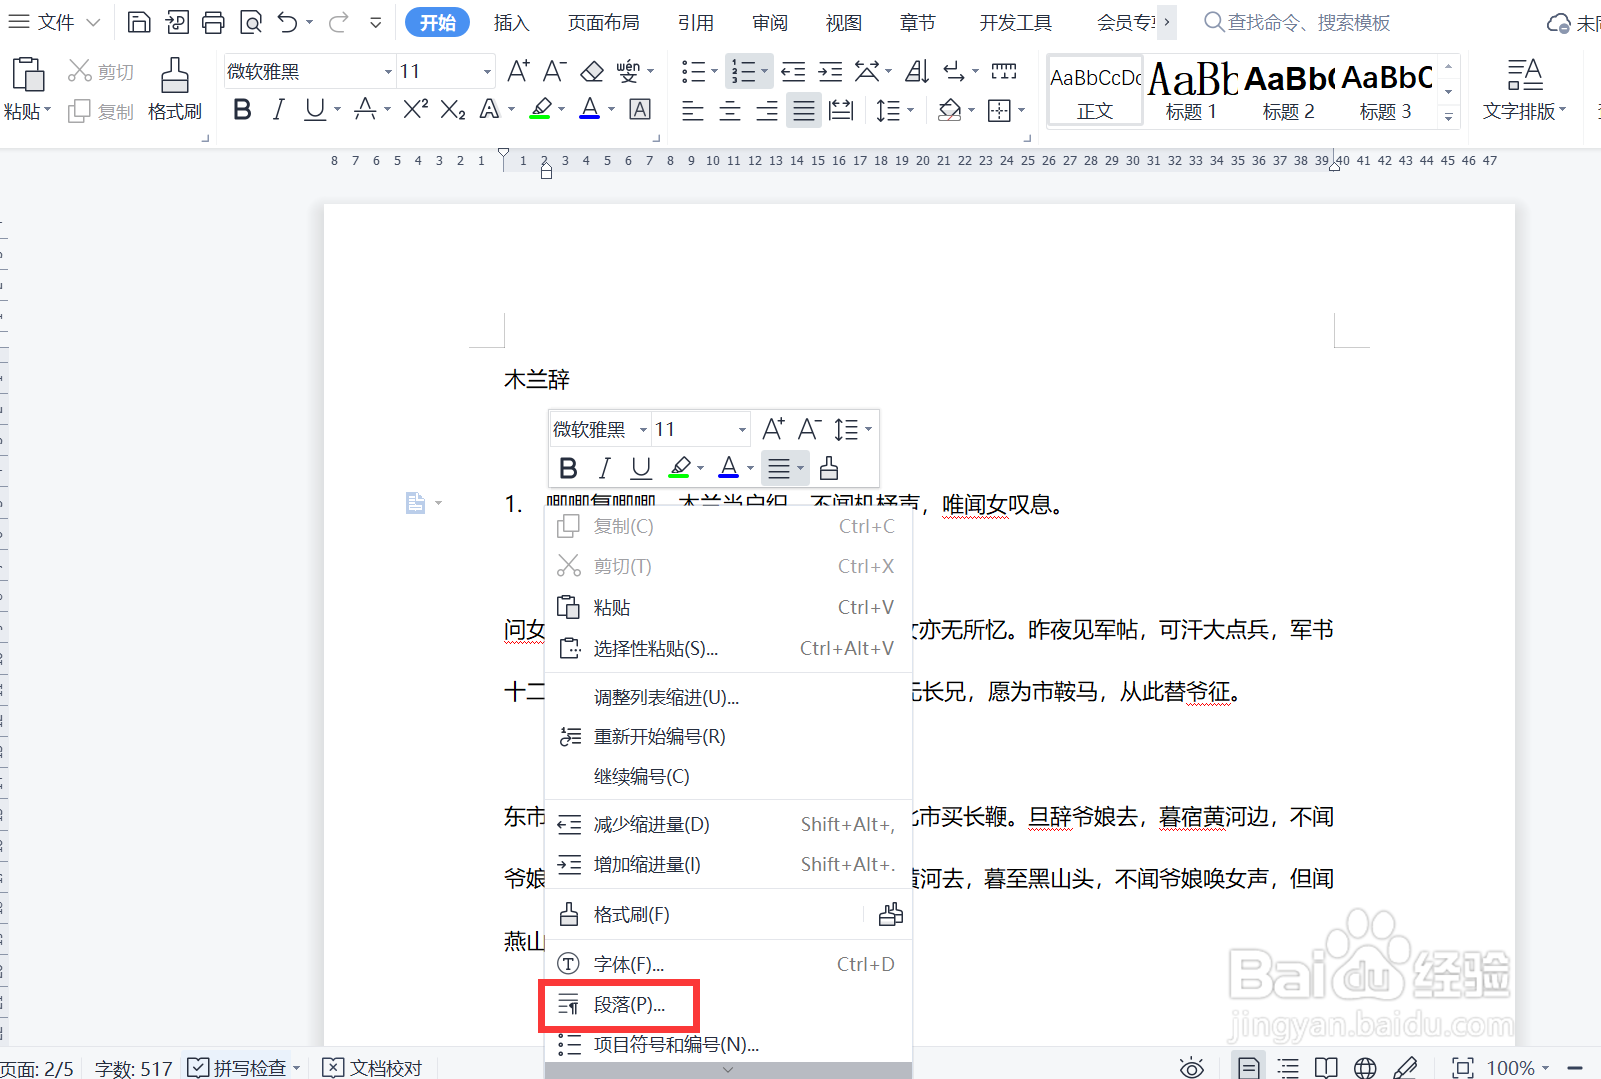
Task: Choose 粘贴 in the context menu
Action: [728, 607]
